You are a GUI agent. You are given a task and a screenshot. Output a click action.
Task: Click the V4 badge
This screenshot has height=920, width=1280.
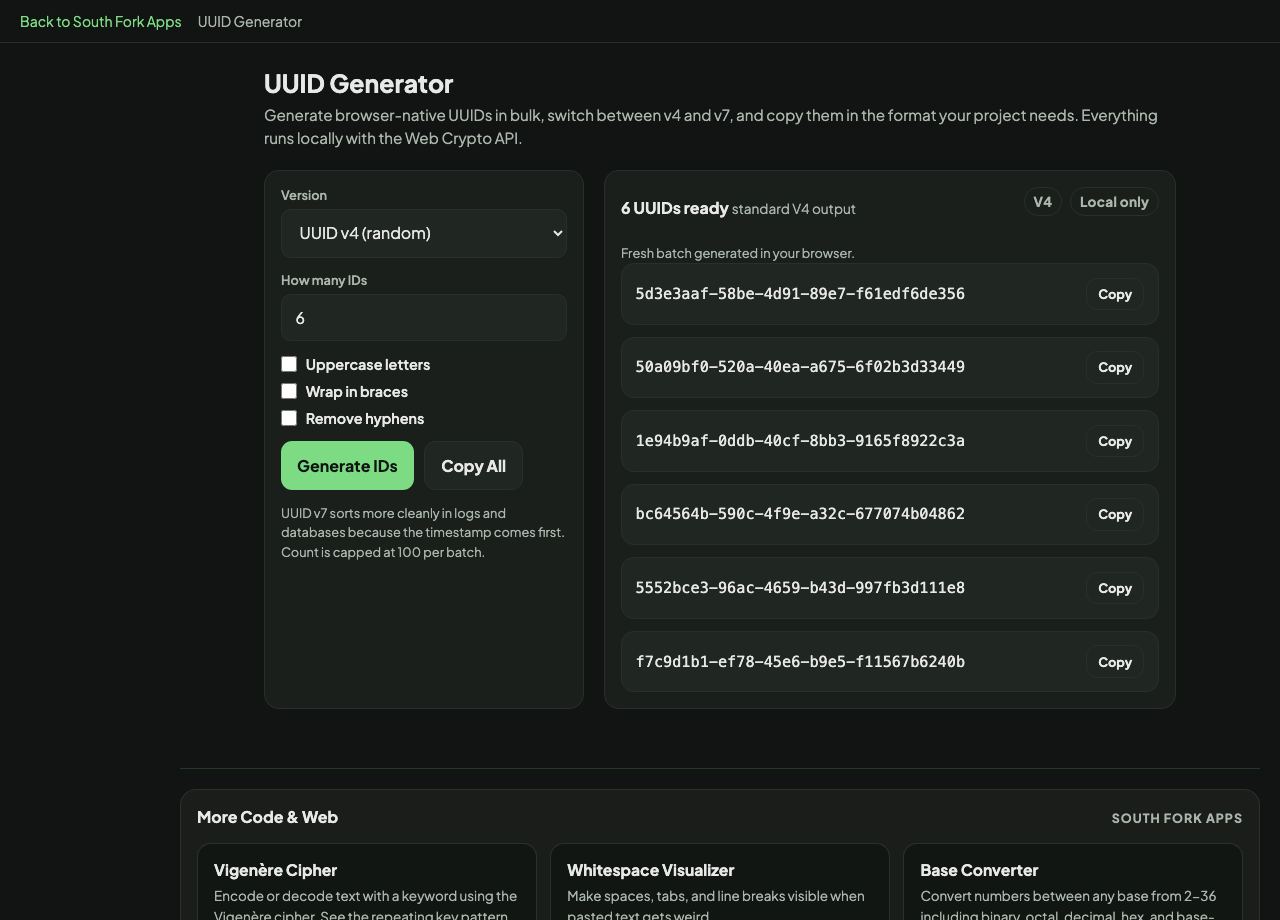coord(1042,202)
